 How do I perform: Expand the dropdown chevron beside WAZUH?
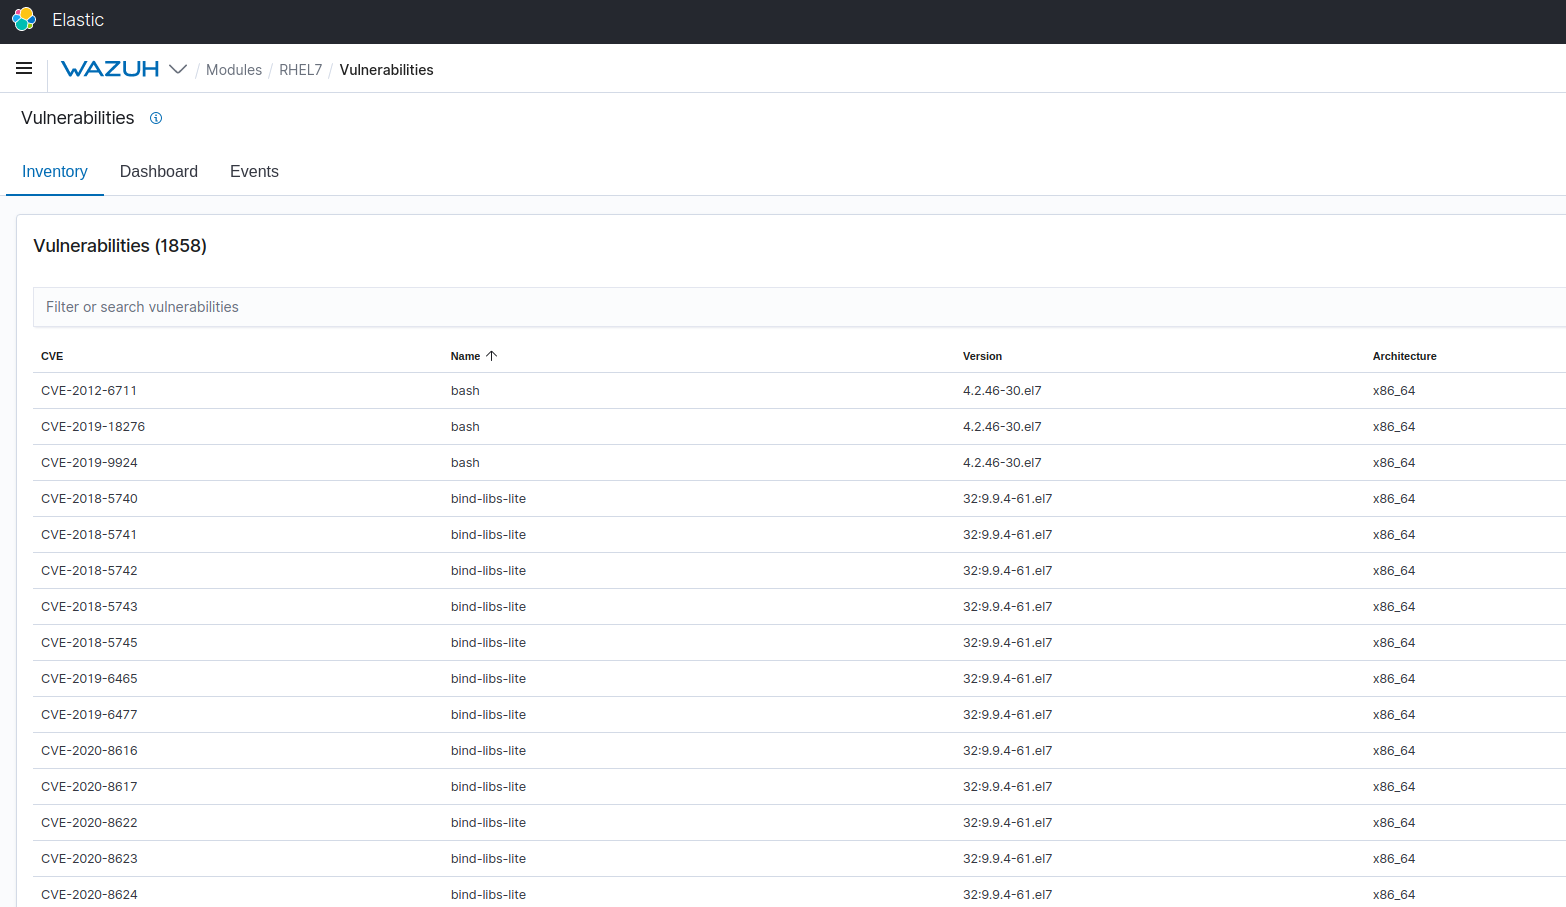(x=179, y=70)
